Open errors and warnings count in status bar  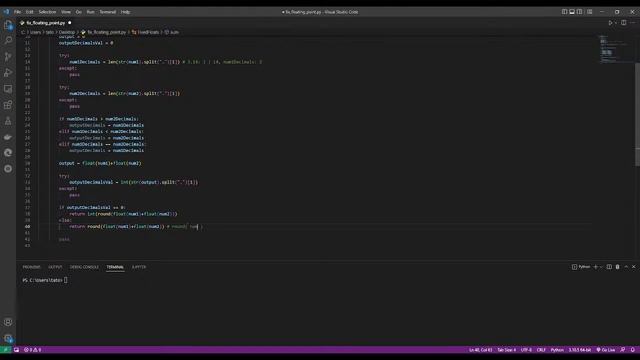tap(32, 350)
